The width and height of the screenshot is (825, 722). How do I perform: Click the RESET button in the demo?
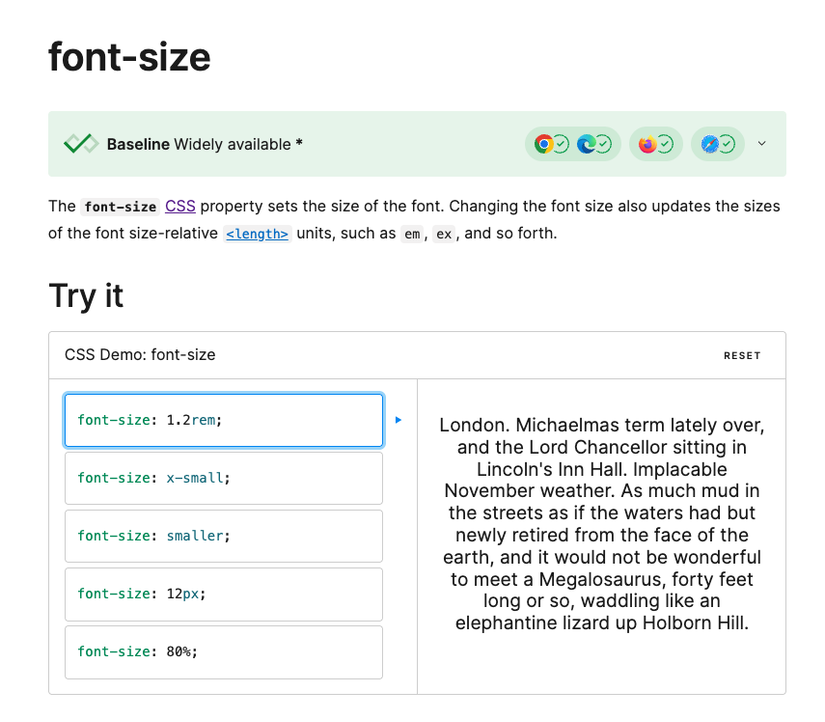tap(742, 355)
